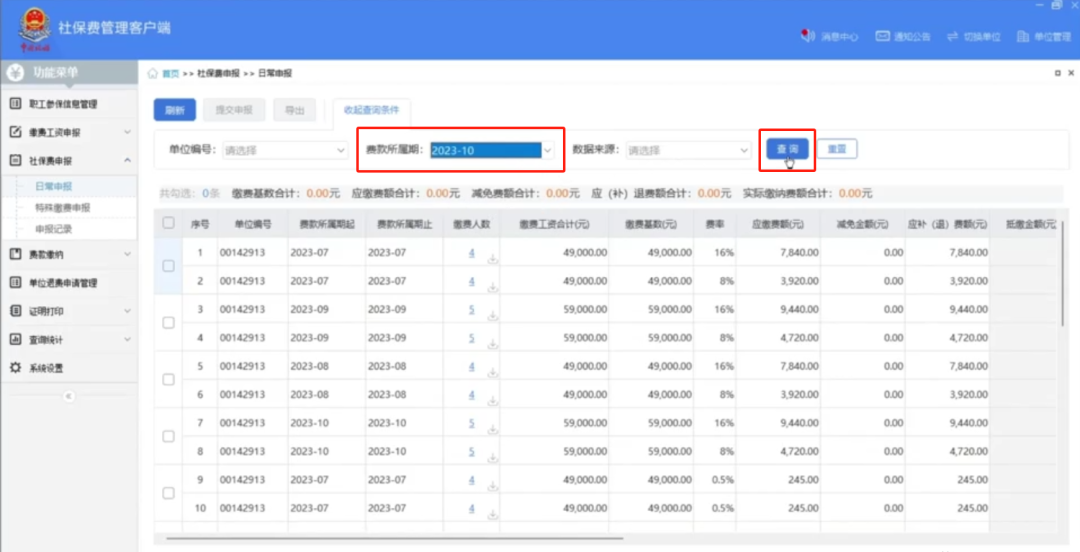Click the 缴费基数(元) column header

650,224
